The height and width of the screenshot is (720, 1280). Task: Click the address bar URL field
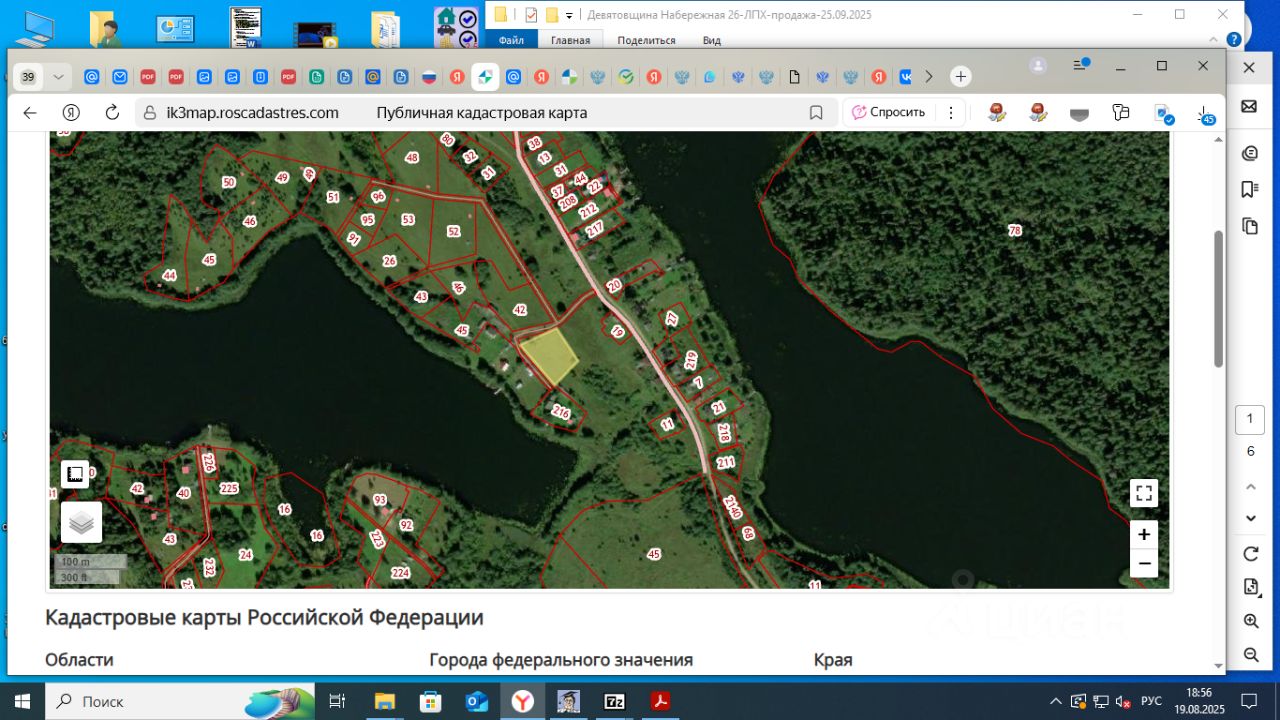[253, 113]
